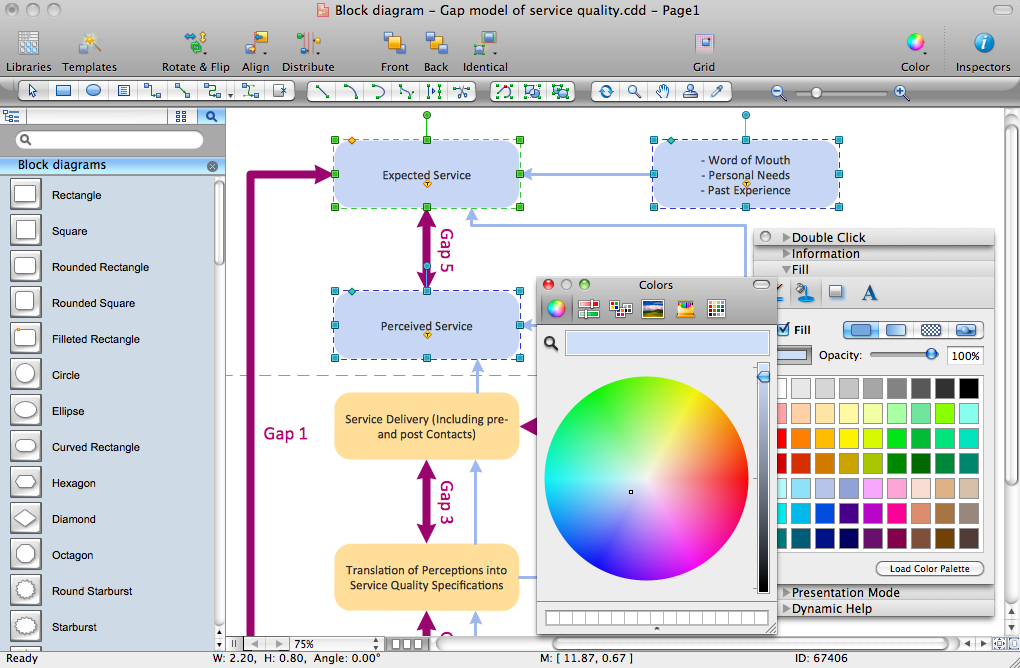Open the shadow properties icon

coord(836,293)
